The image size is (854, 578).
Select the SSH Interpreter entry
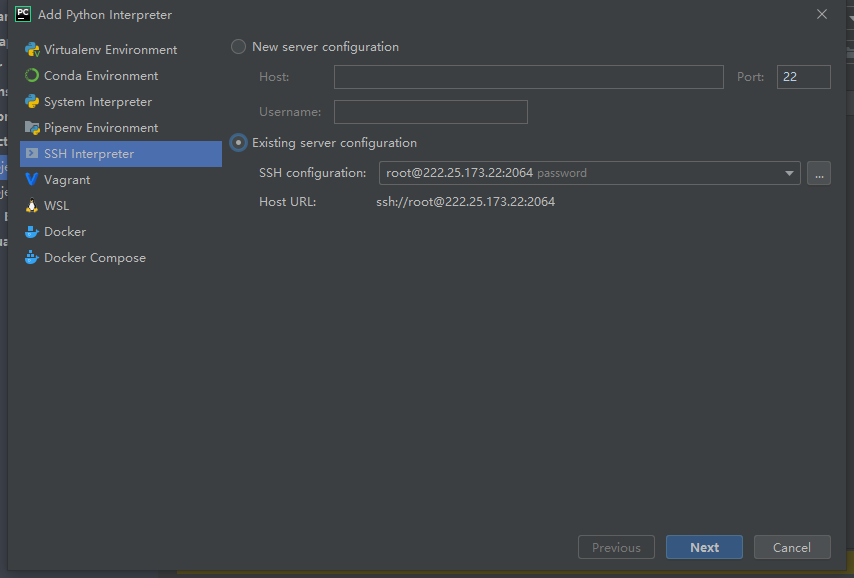point(121,154)
